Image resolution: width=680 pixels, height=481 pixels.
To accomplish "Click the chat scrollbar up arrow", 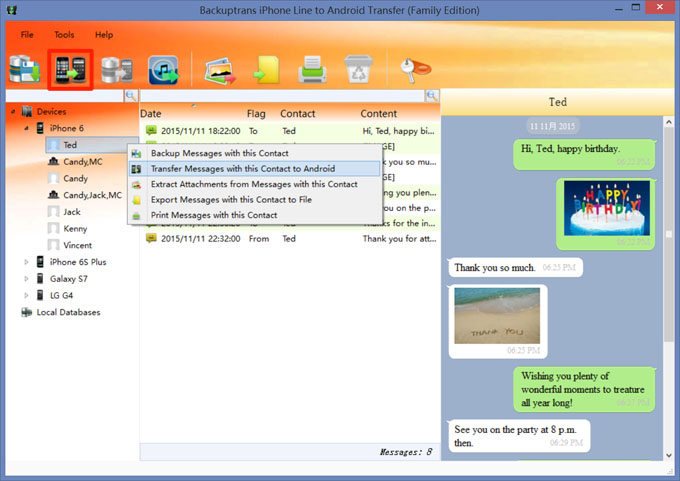I will click(669, 123).
